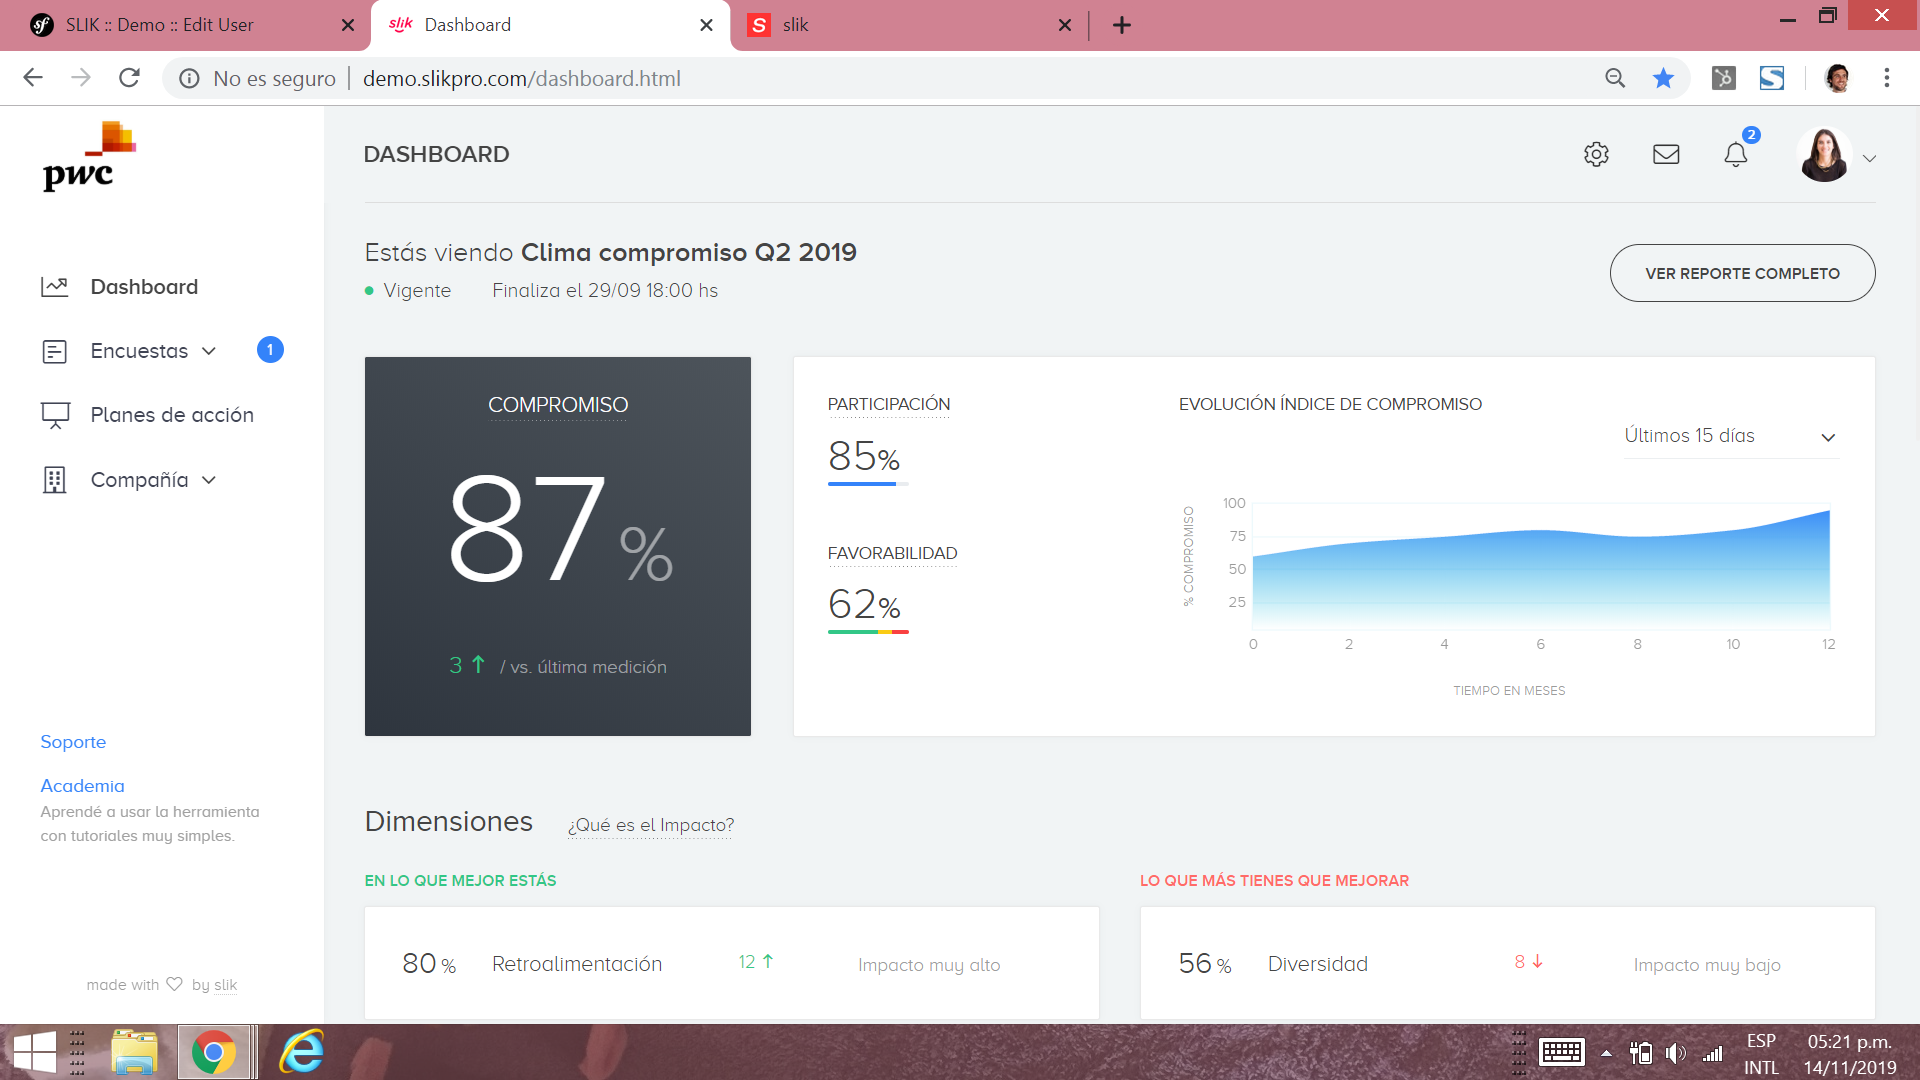This screenshot has height=1080, width=1920.
Task: Open the messages envelope icon
Action: (x=1666, y=154)
